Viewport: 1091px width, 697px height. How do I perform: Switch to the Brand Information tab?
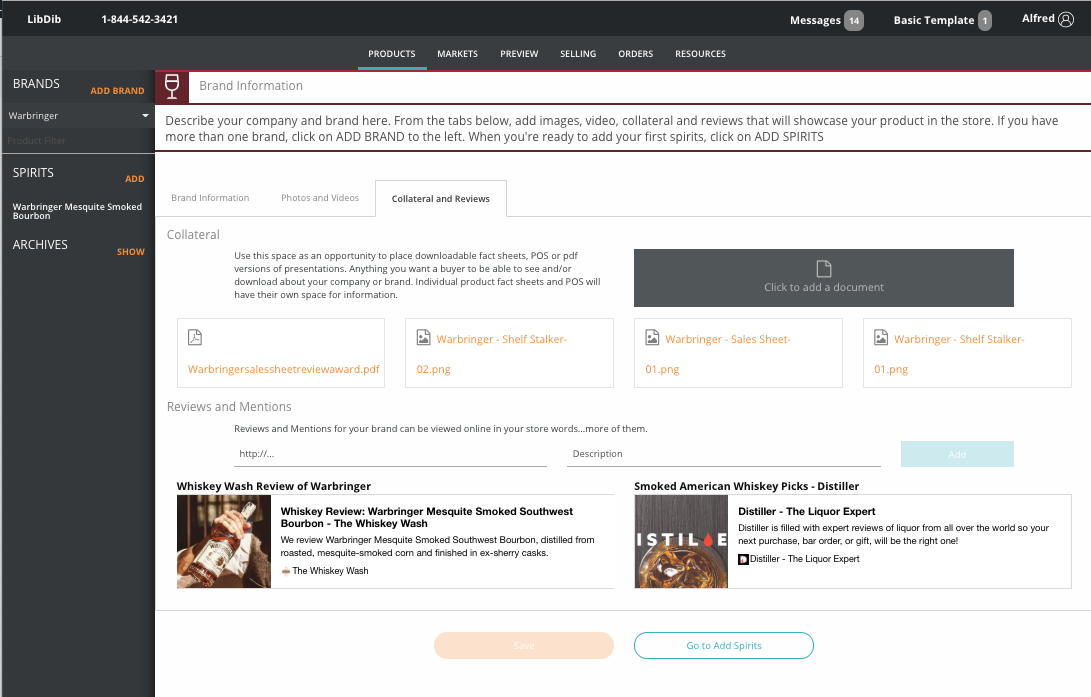pyautogui.click(x=210, y=198)
